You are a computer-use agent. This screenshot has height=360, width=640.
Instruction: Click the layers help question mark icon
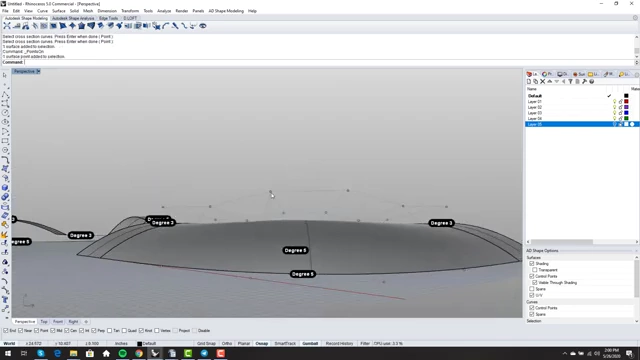[x=591, y=82]
